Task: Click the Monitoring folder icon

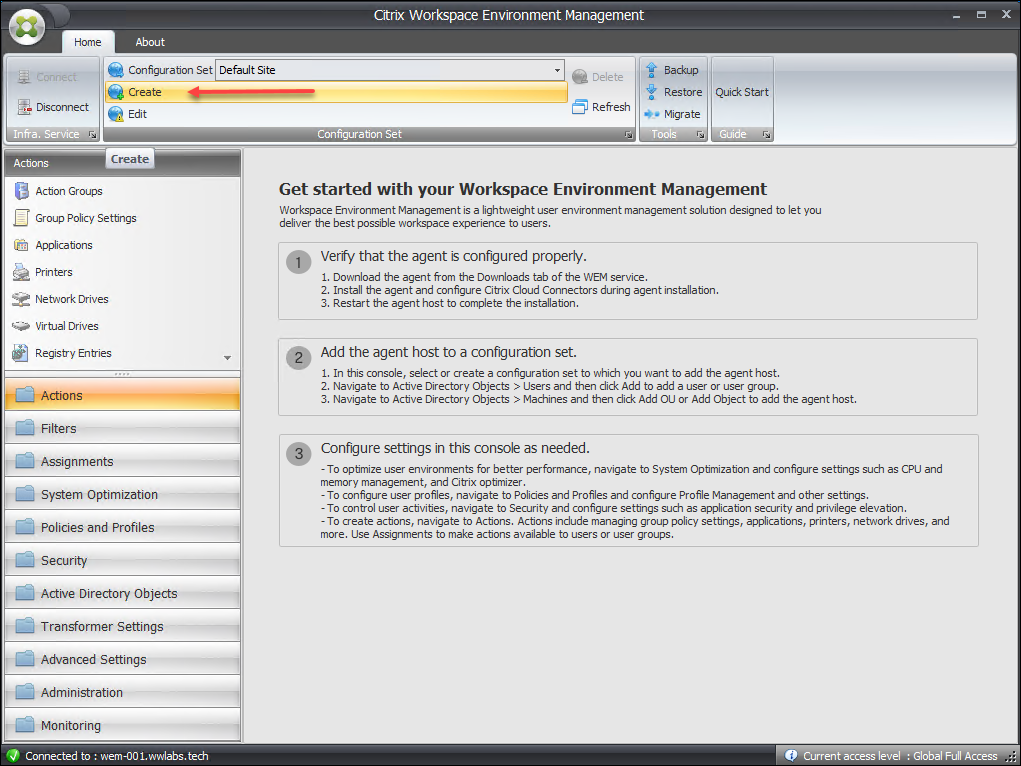Action: click(25, 724)
